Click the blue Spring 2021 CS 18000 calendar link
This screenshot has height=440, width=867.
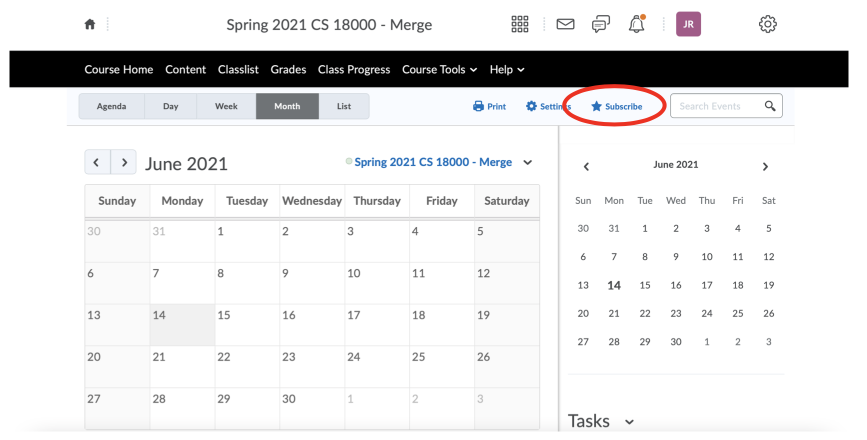(x=433, y=162)
